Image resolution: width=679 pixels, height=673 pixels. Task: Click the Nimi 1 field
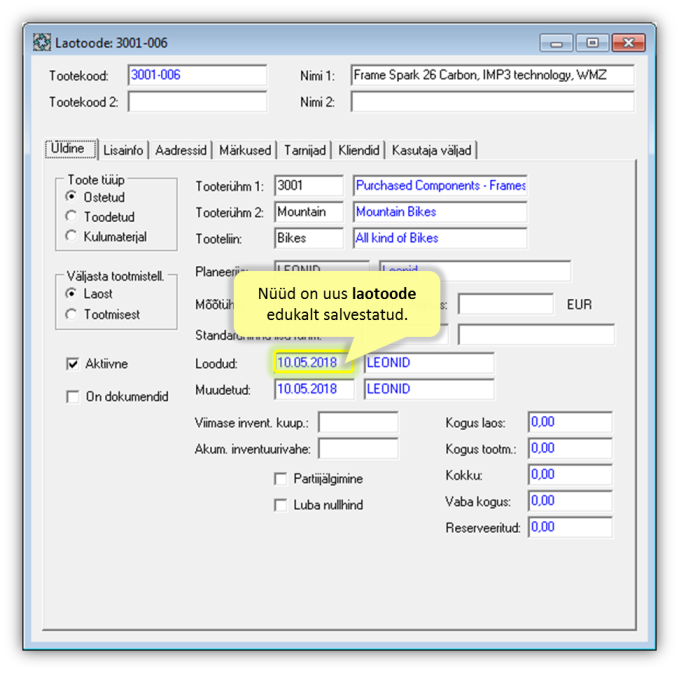click(x=493, y=75)
